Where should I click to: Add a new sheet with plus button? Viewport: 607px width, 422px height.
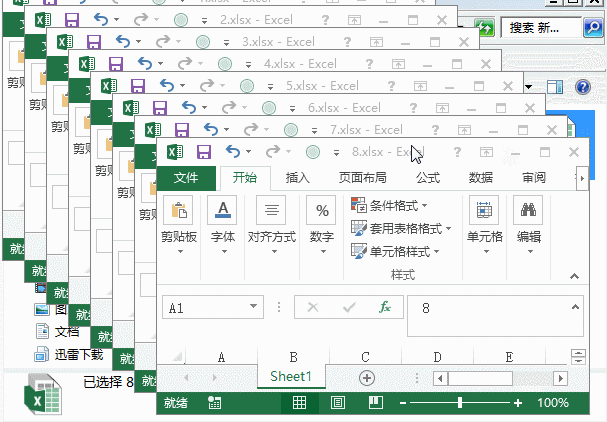[x=367, y=378]
